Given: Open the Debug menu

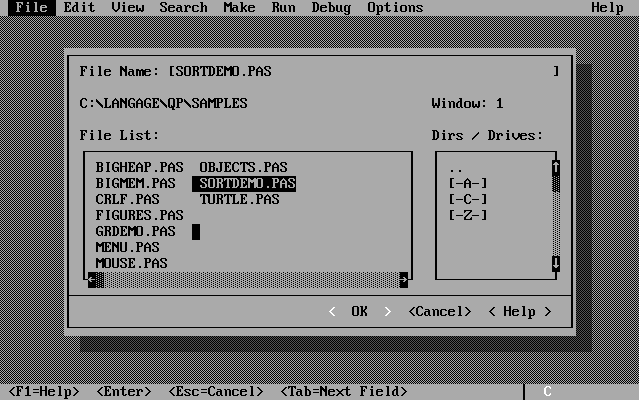Looking at the screenshot, I should tap(331, 7).
